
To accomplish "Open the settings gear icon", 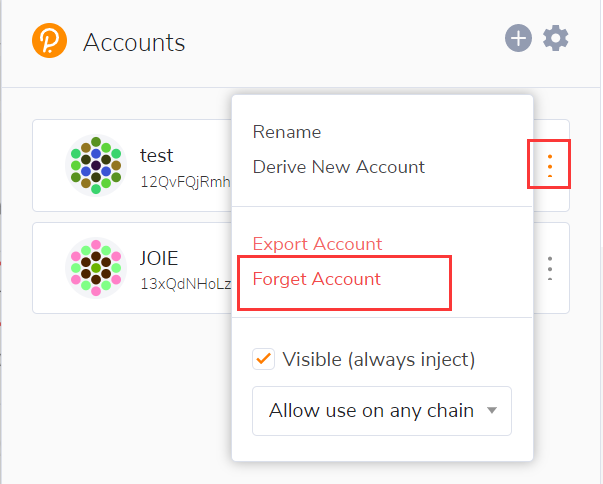I will (x=555, y=38).
